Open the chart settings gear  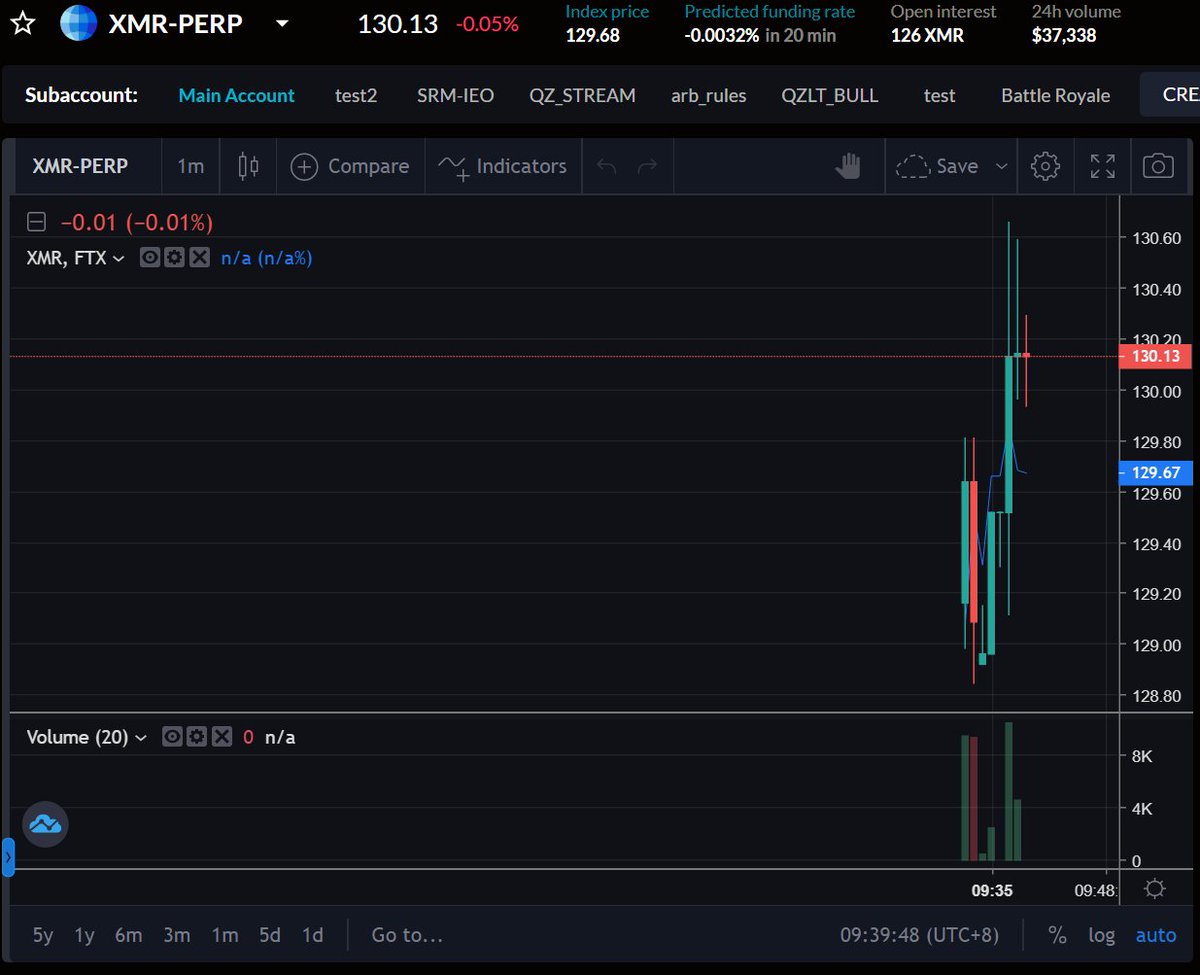pos(1045,166)
